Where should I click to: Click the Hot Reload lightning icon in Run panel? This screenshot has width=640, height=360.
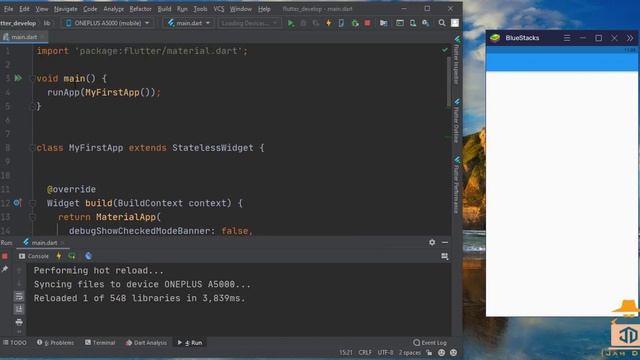pyautogui.click(x=59, y=256)
